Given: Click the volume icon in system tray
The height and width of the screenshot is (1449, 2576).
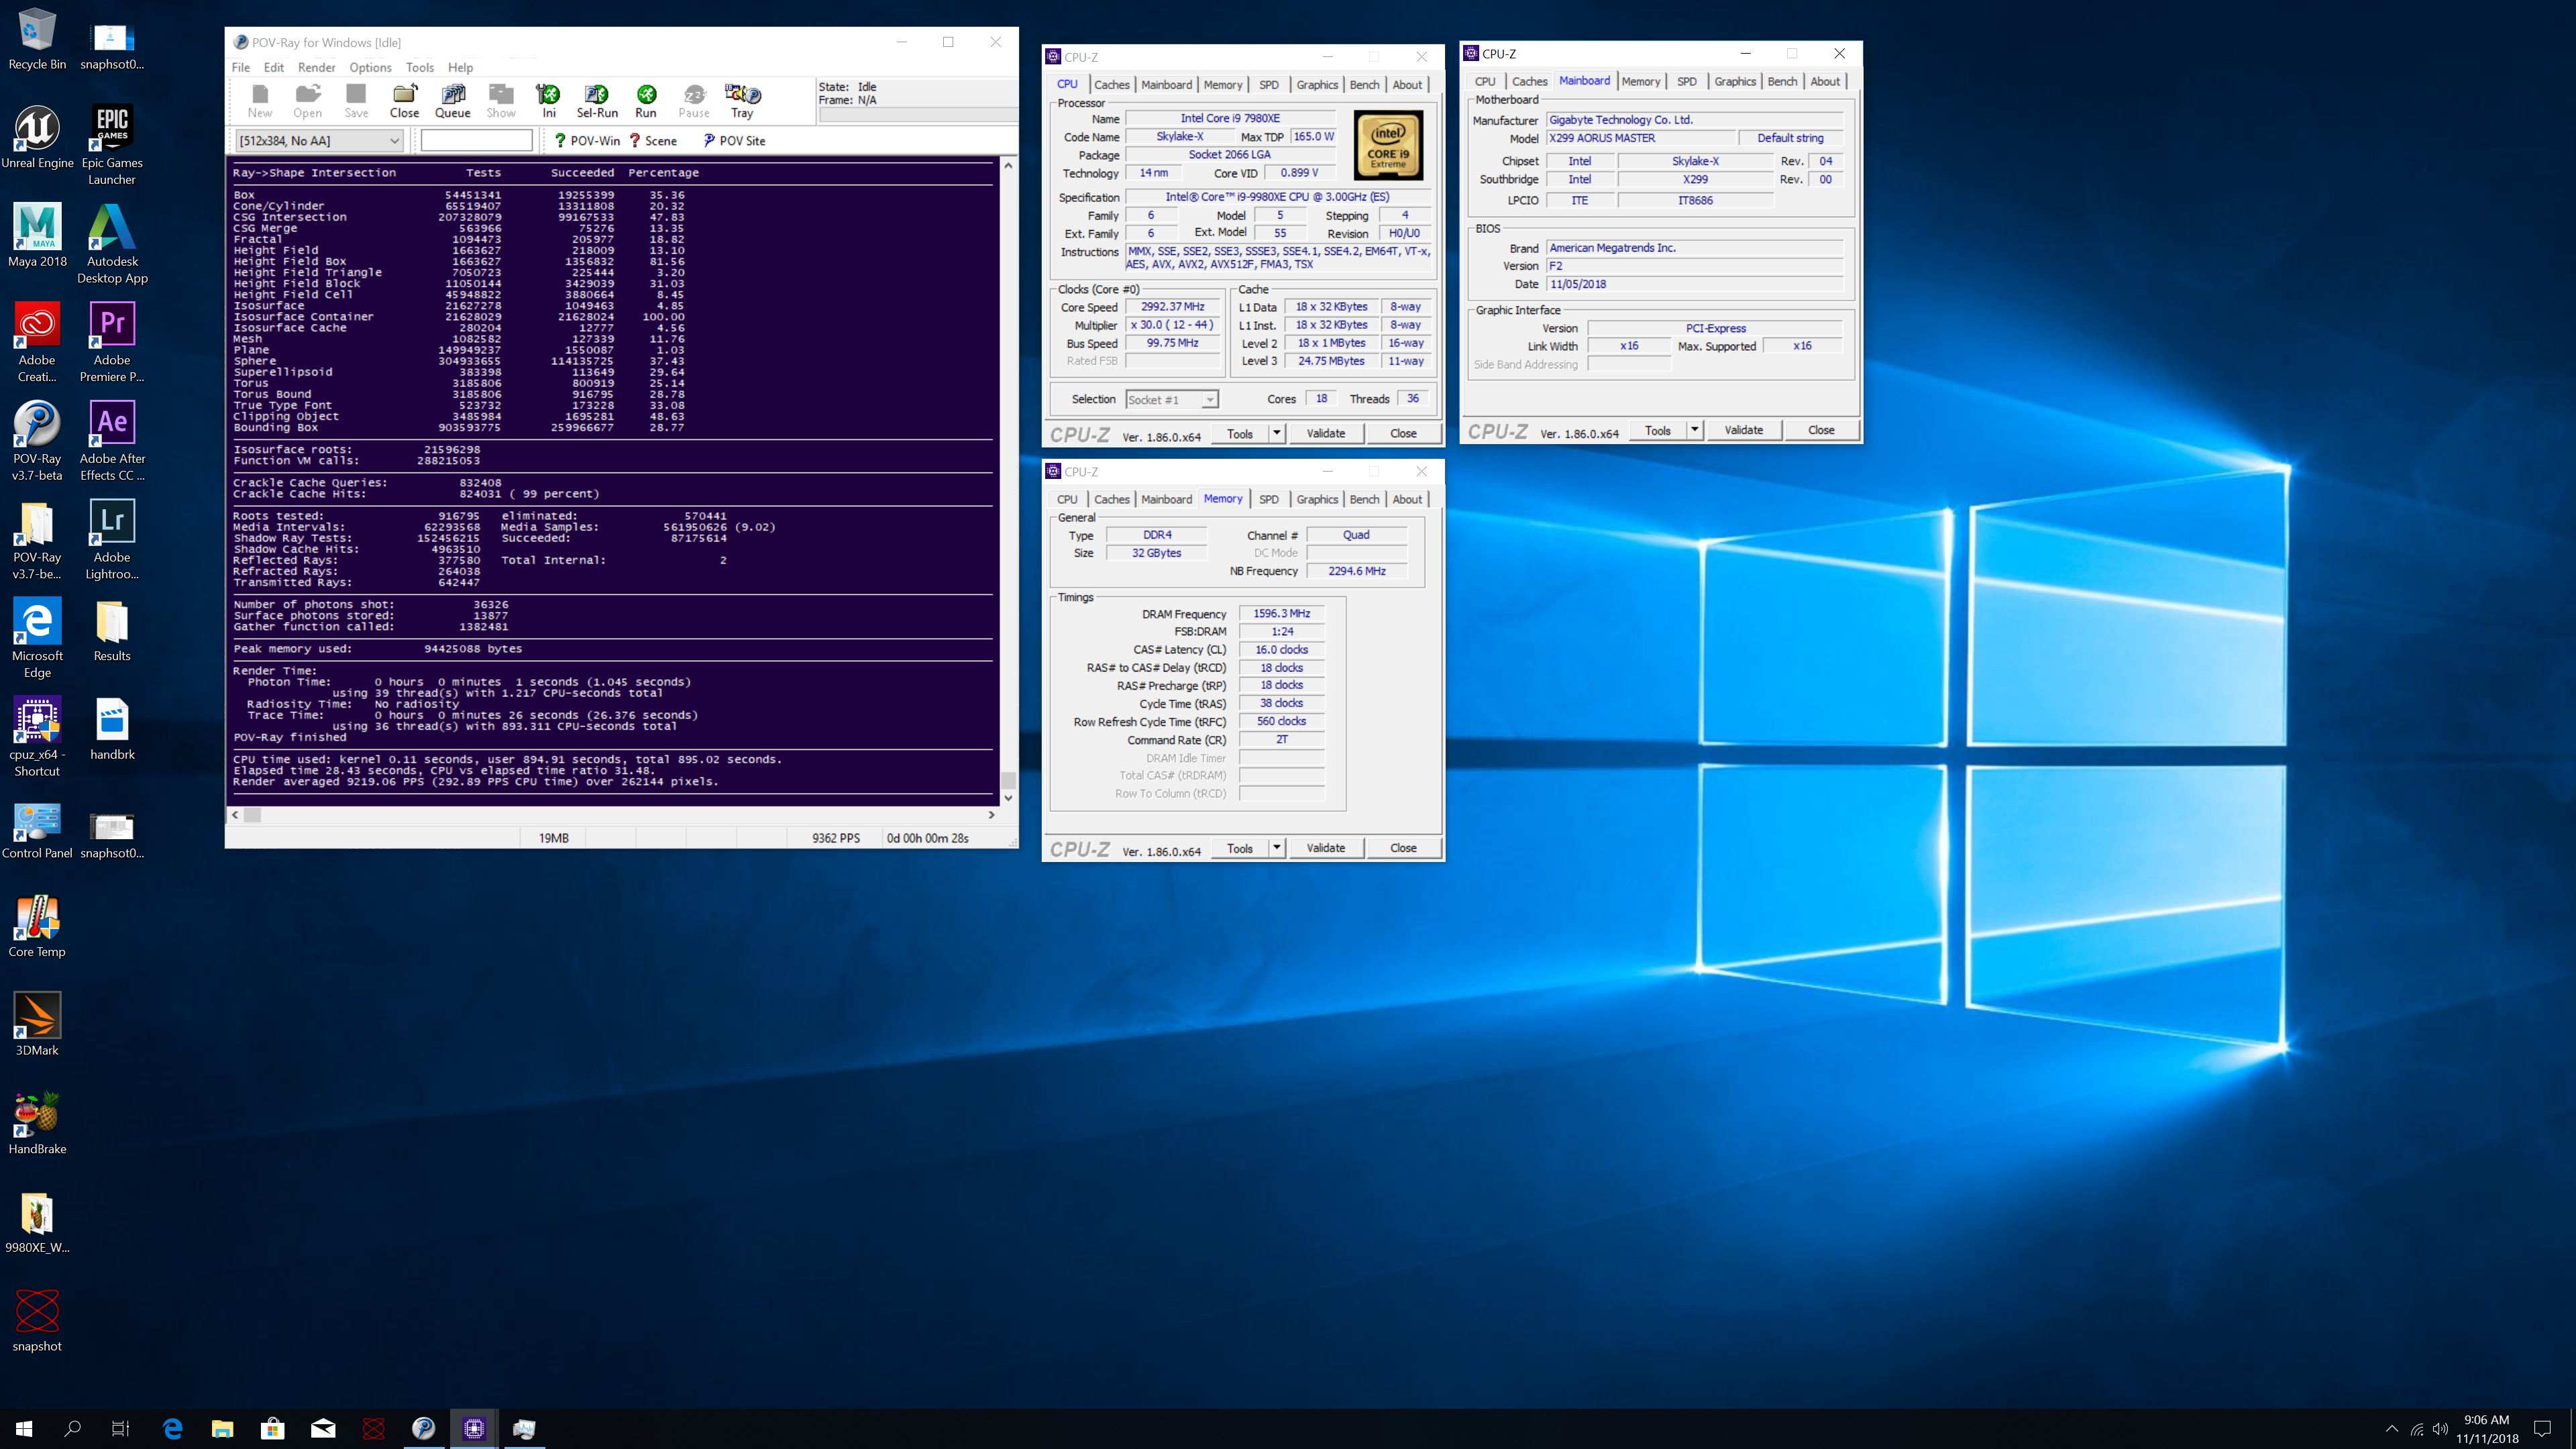Looking at the screenshot, I should tap(2441, 1429).
